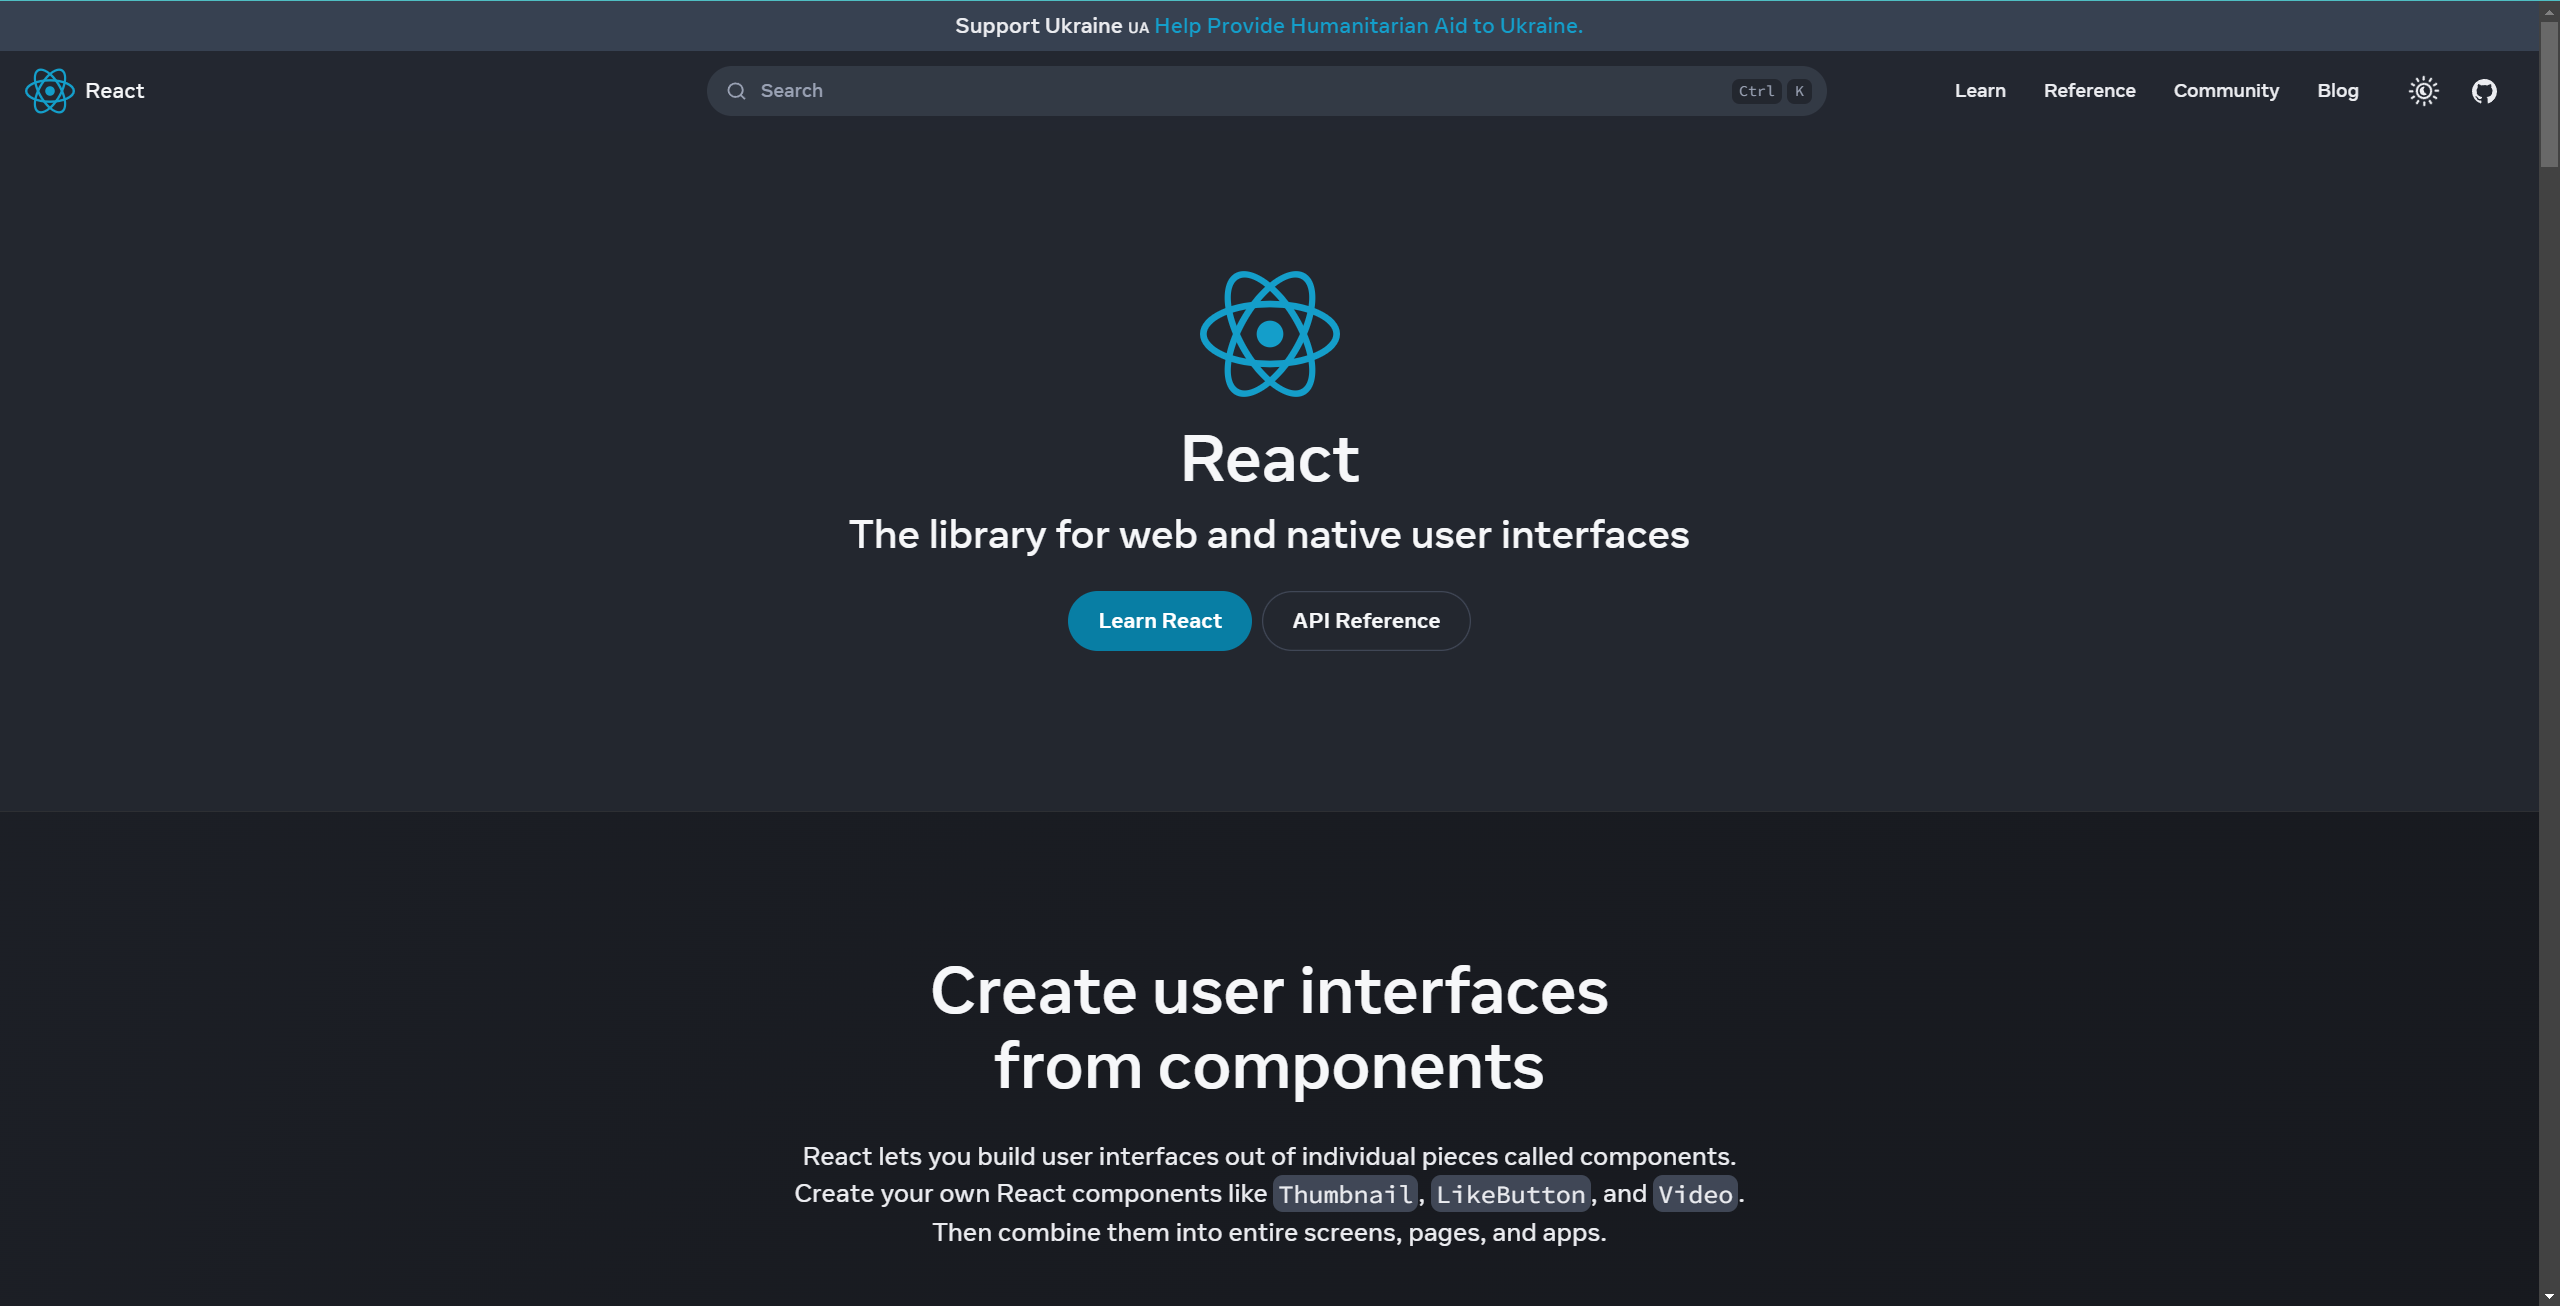
Task: Click 'The library for web and native user interfaces'
Action: tap(1269, 535)
